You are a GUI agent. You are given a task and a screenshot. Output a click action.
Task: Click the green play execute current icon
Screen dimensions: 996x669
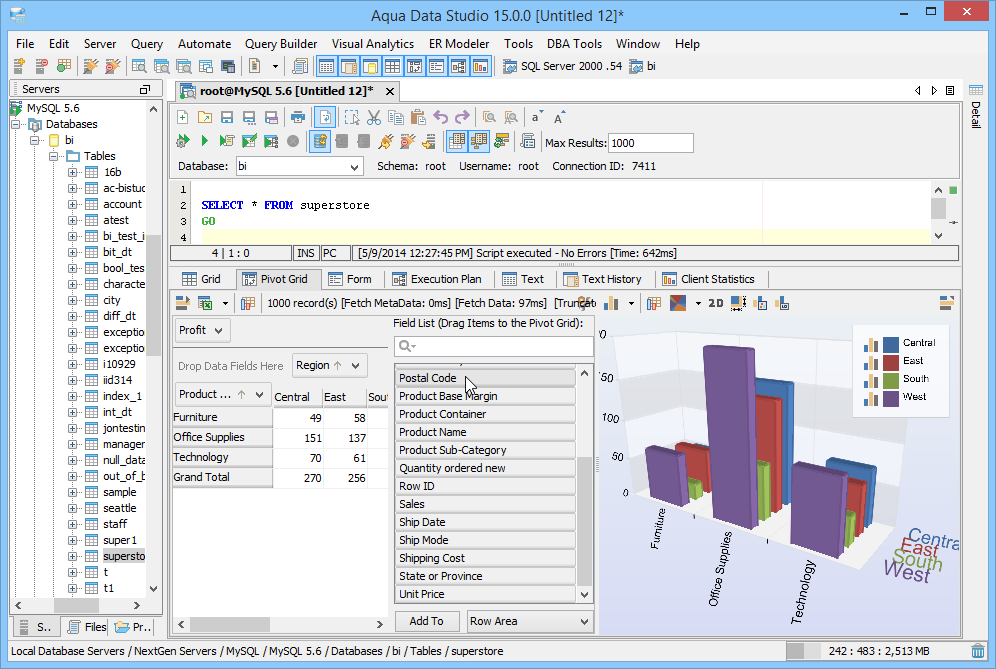point(205,141)
